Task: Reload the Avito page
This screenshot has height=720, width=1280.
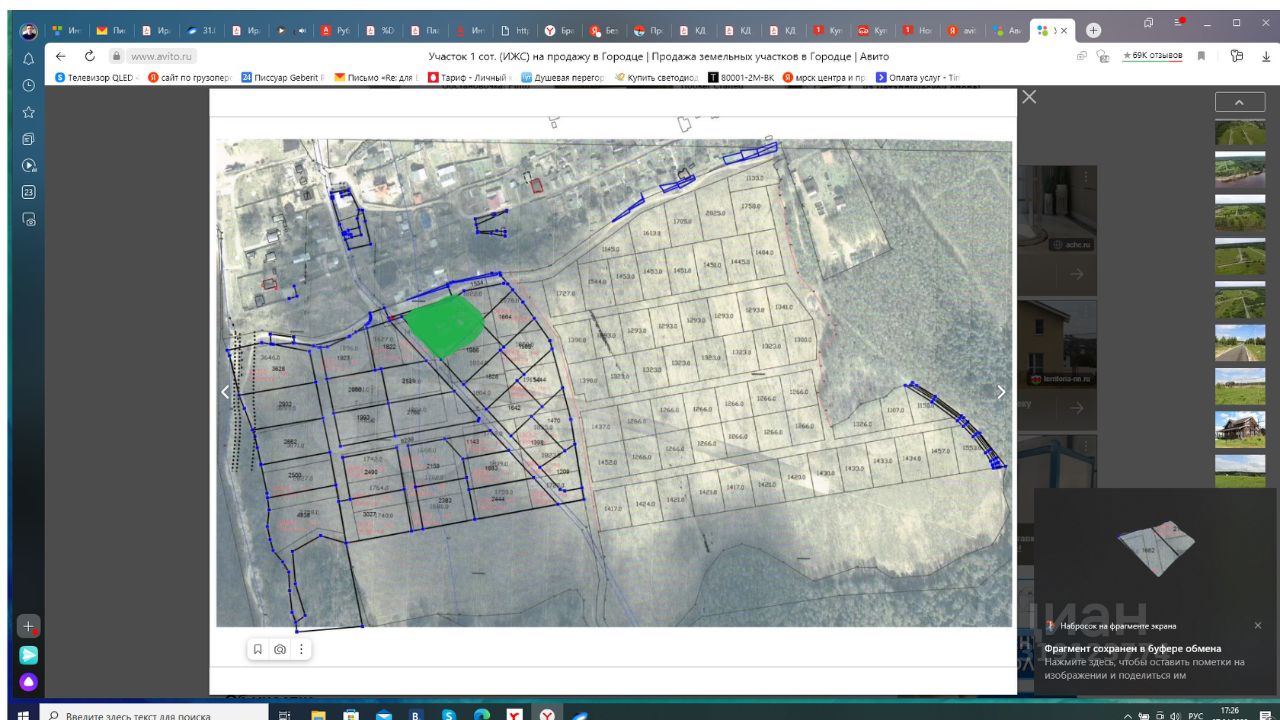Action: click(x=89, y=57)
